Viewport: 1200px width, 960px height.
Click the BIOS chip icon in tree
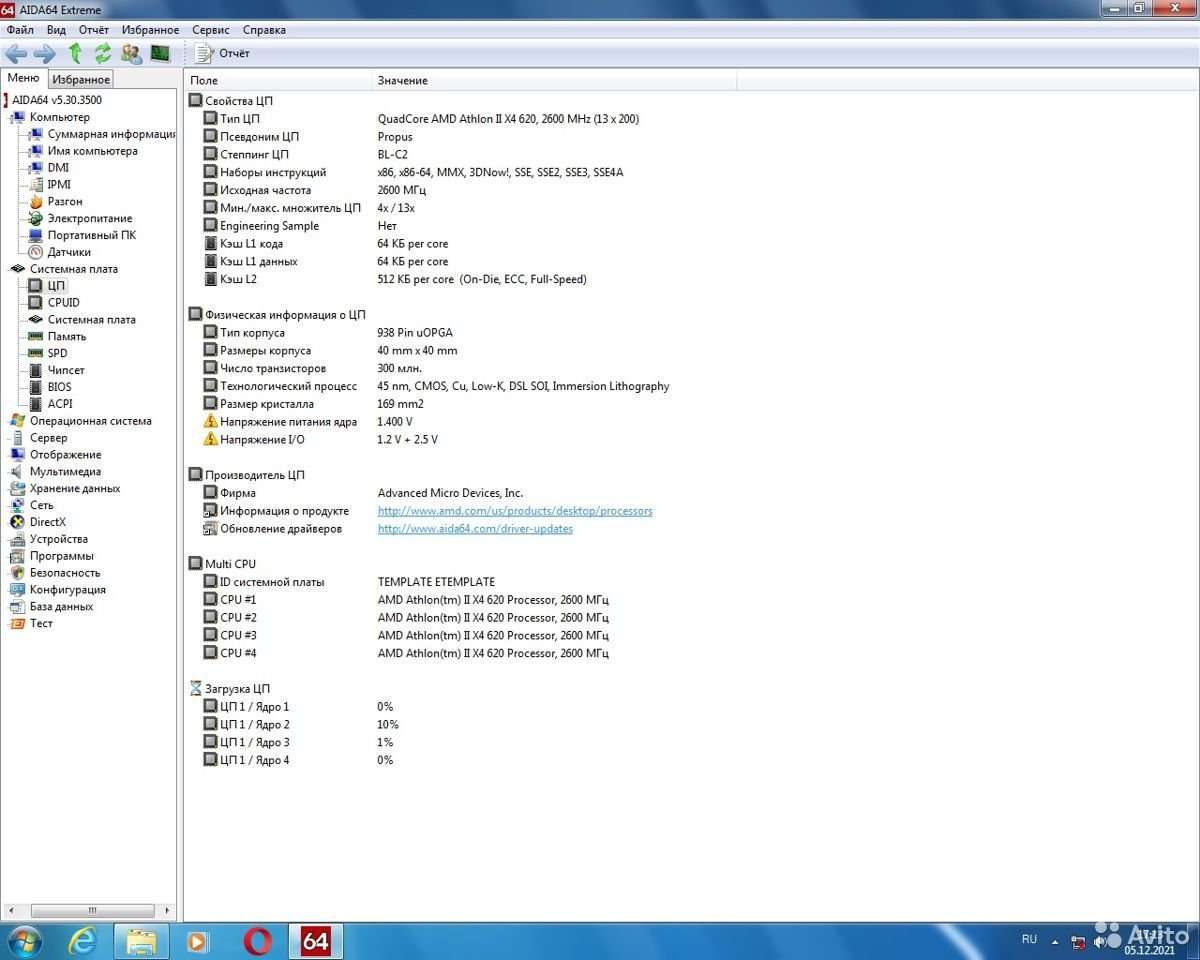tap(36, 387)
